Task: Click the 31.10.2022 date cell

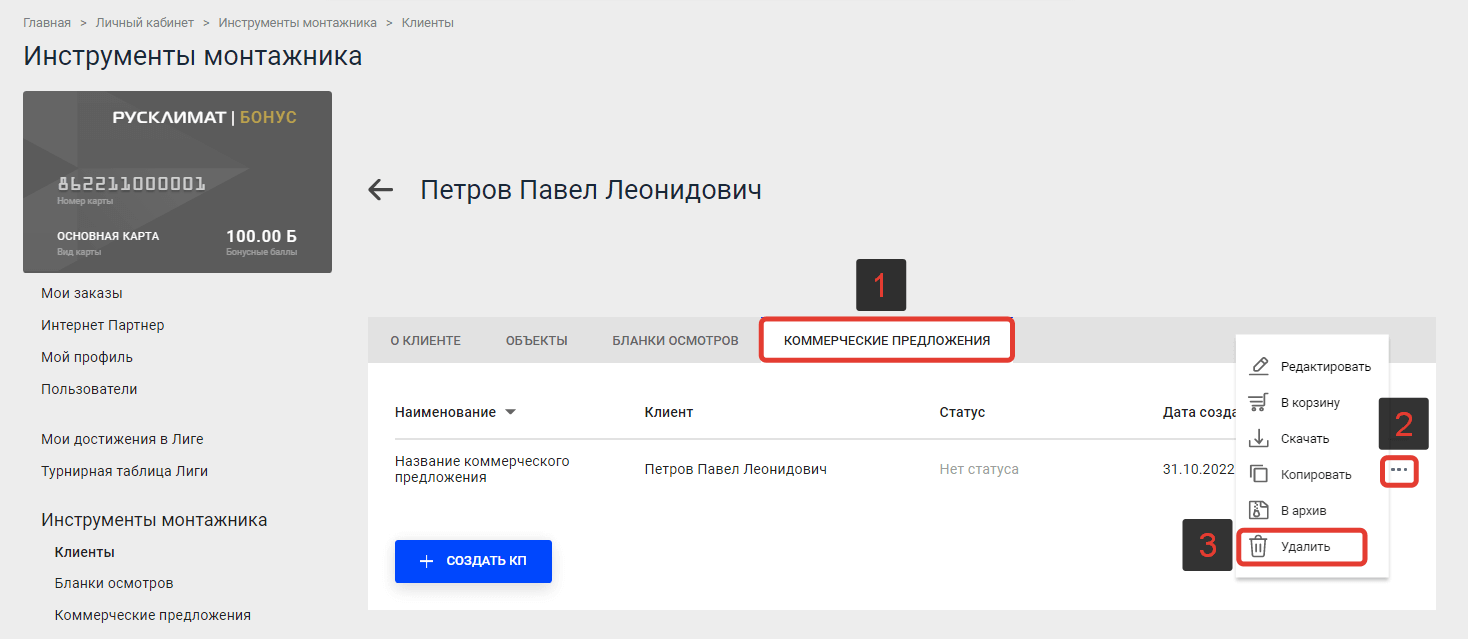Action: click(1199, 469)
